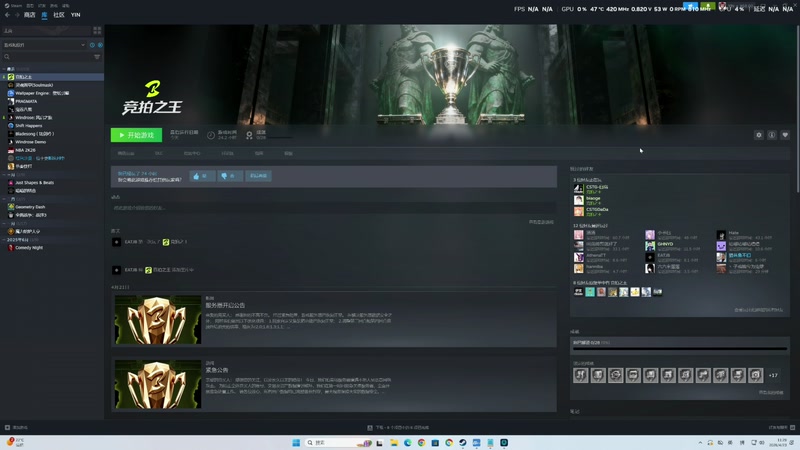
Task: Open Chrome from the taskbar
Action: (421, 442)
